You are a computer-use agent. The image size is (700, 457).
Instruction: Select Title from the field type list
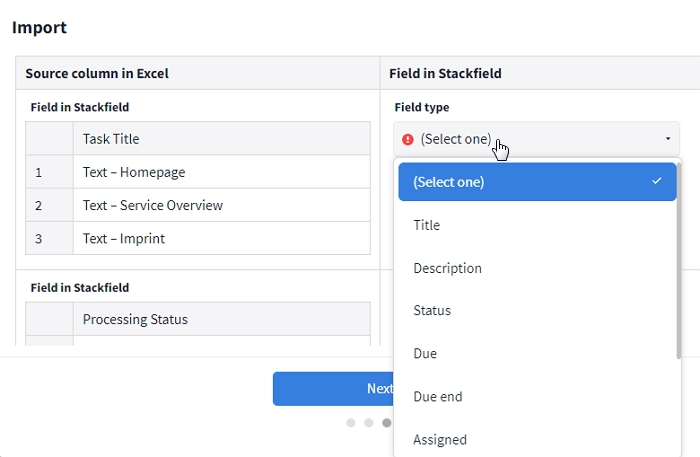pos(427,225)
